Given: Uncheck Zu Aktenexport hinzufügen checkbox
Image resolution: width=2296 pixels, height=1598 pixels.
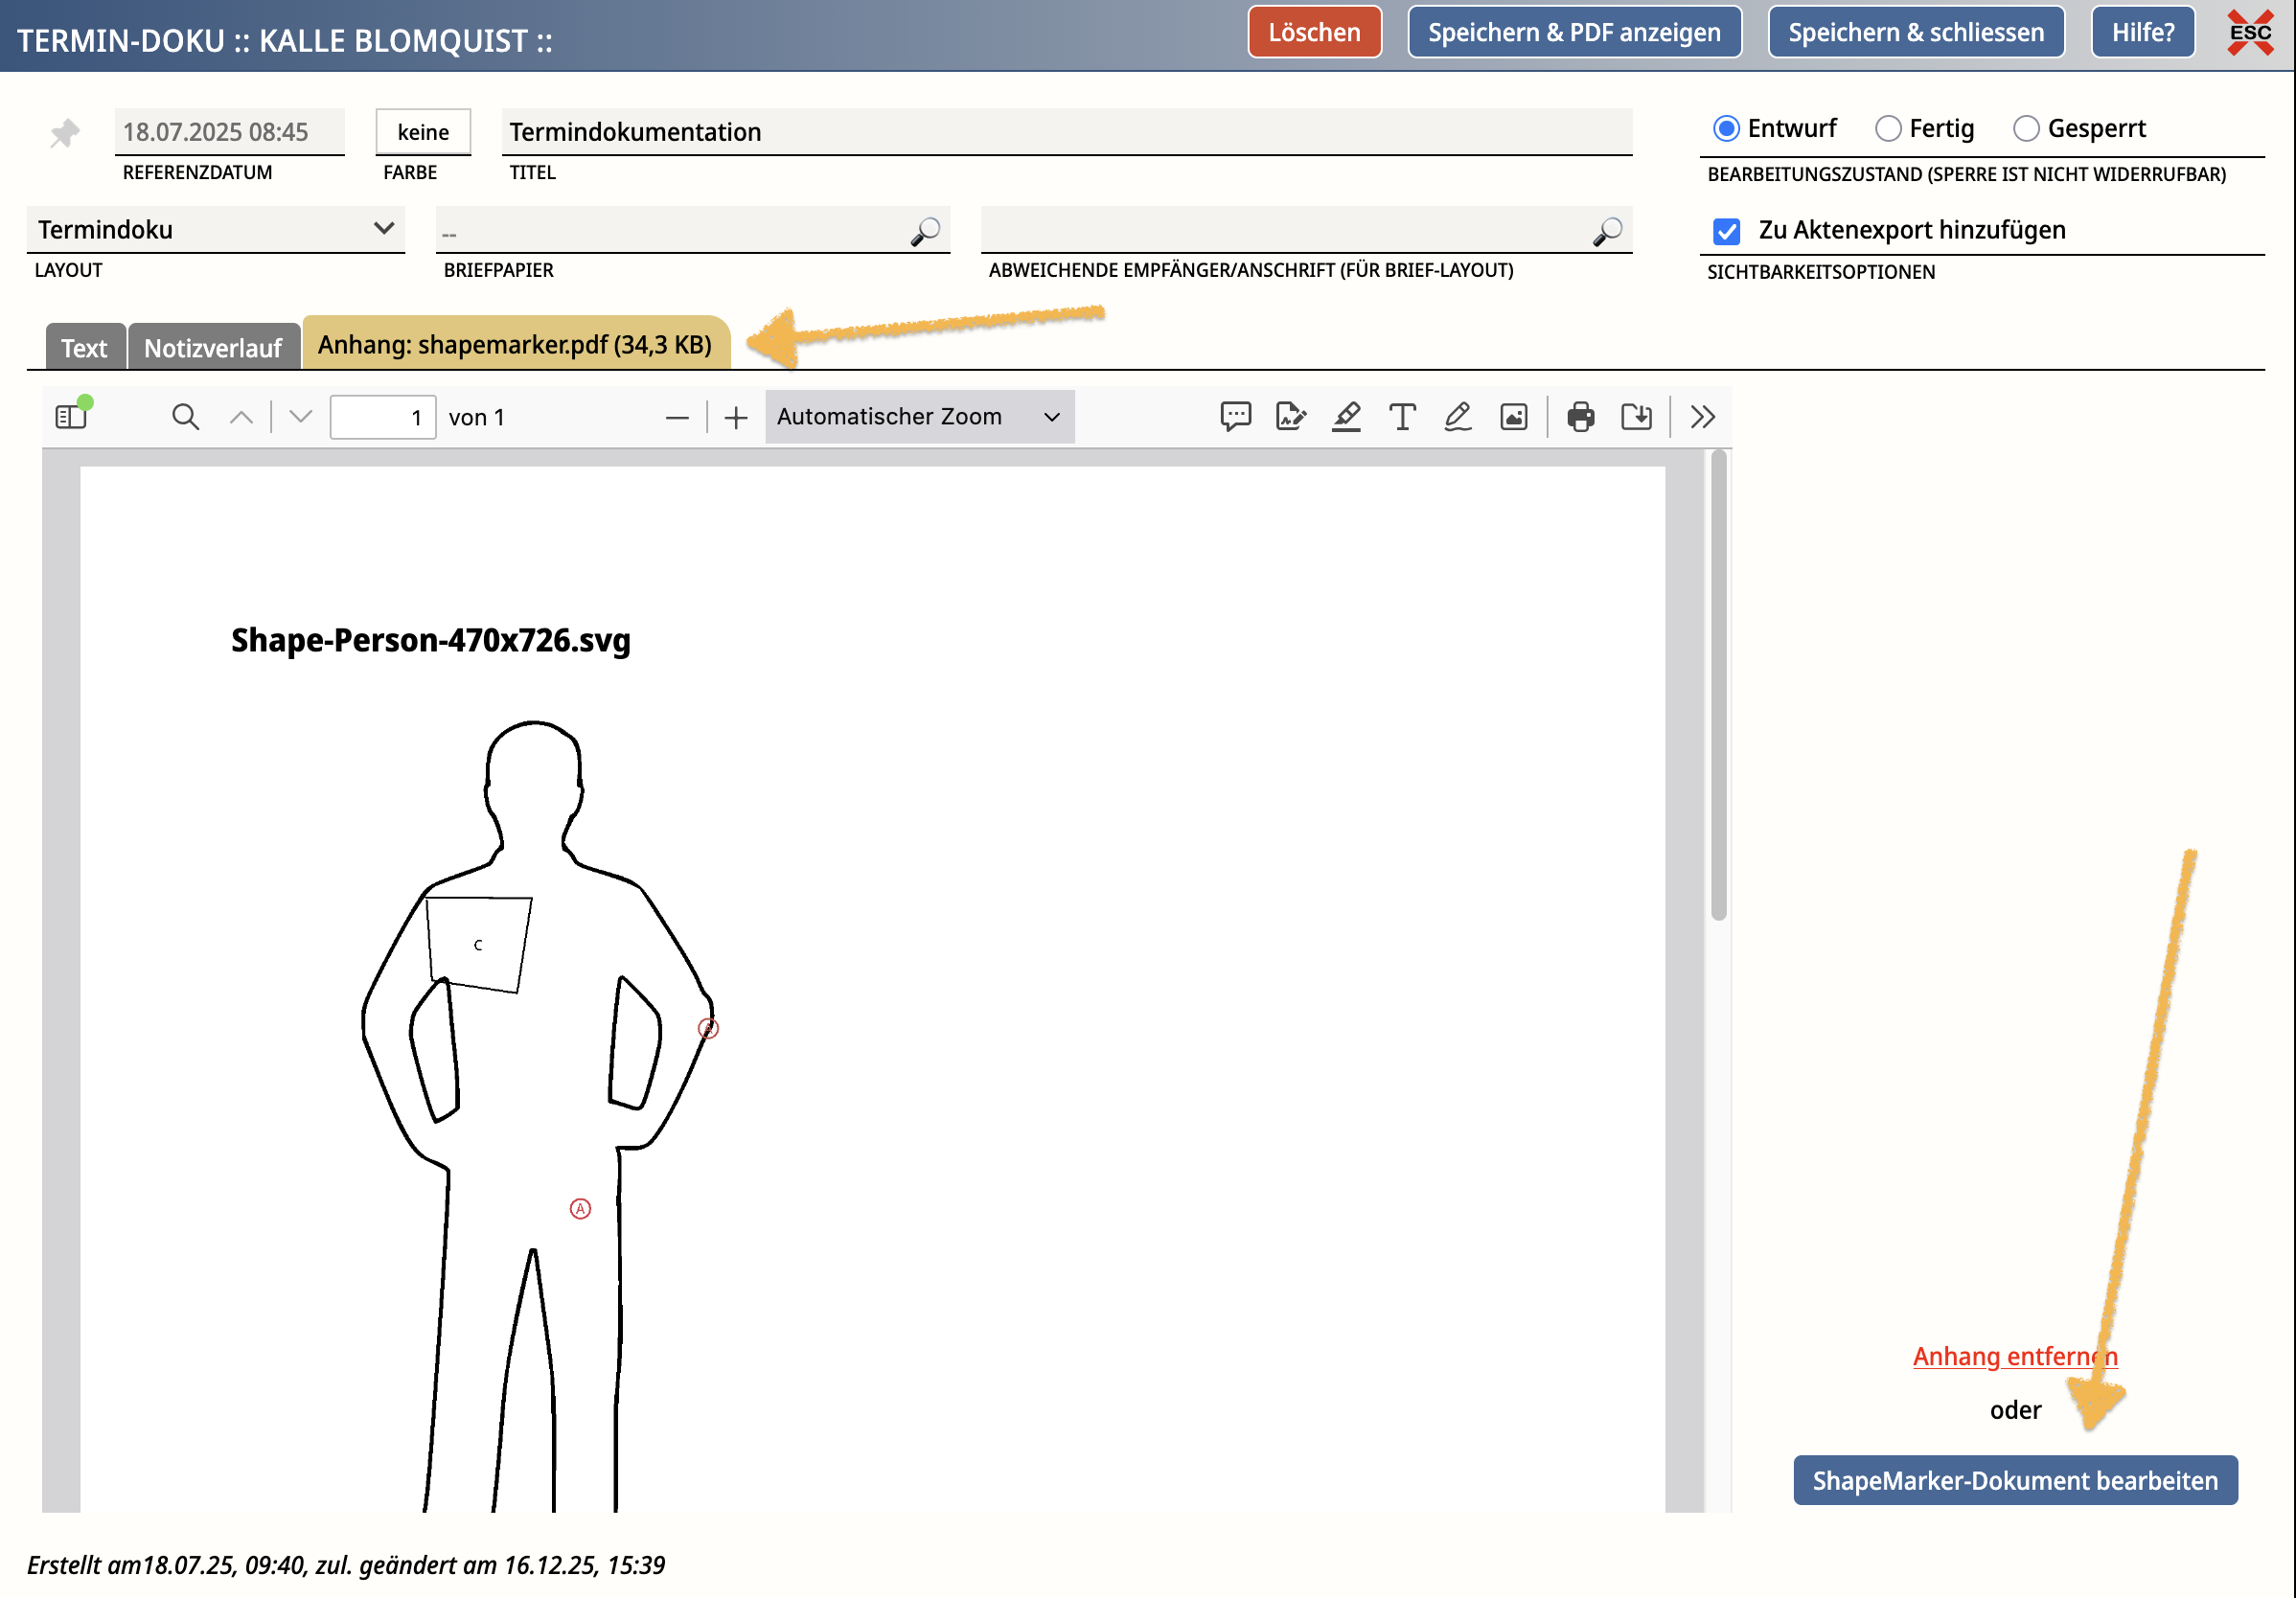Looking at the screenshot, I should pos(1726,231).
